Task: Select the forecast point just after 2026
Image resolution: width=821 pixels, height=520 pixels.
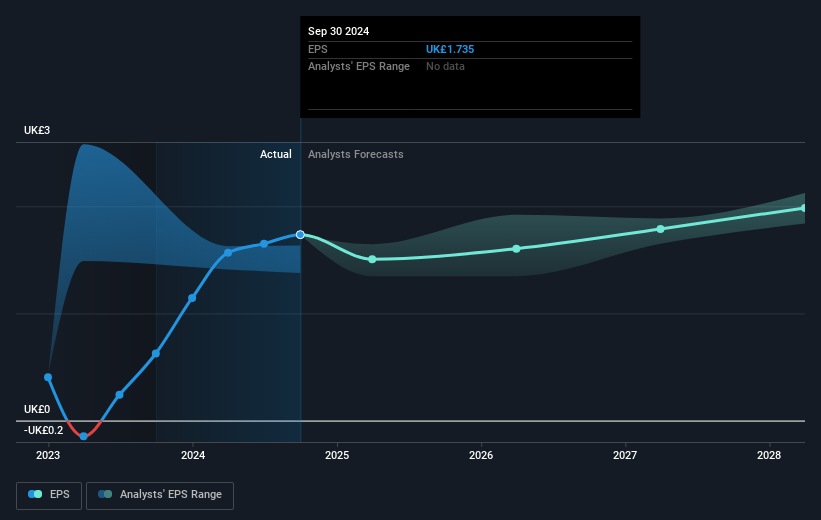Action: coord(516,249)
